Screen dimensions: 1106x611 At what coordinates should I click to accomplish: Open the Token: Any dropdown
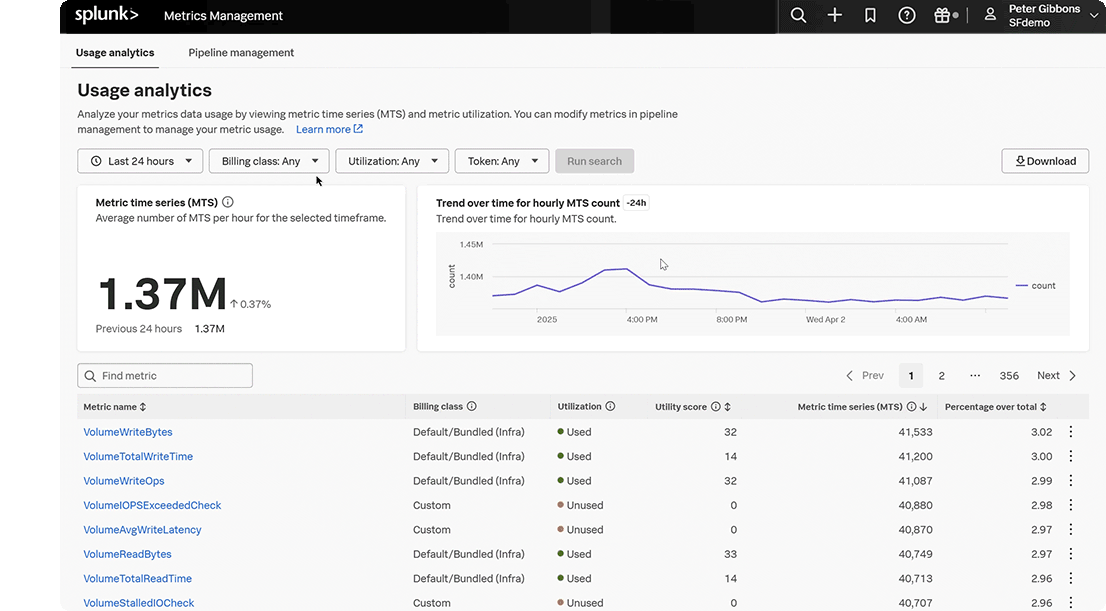tap(502, 161)
